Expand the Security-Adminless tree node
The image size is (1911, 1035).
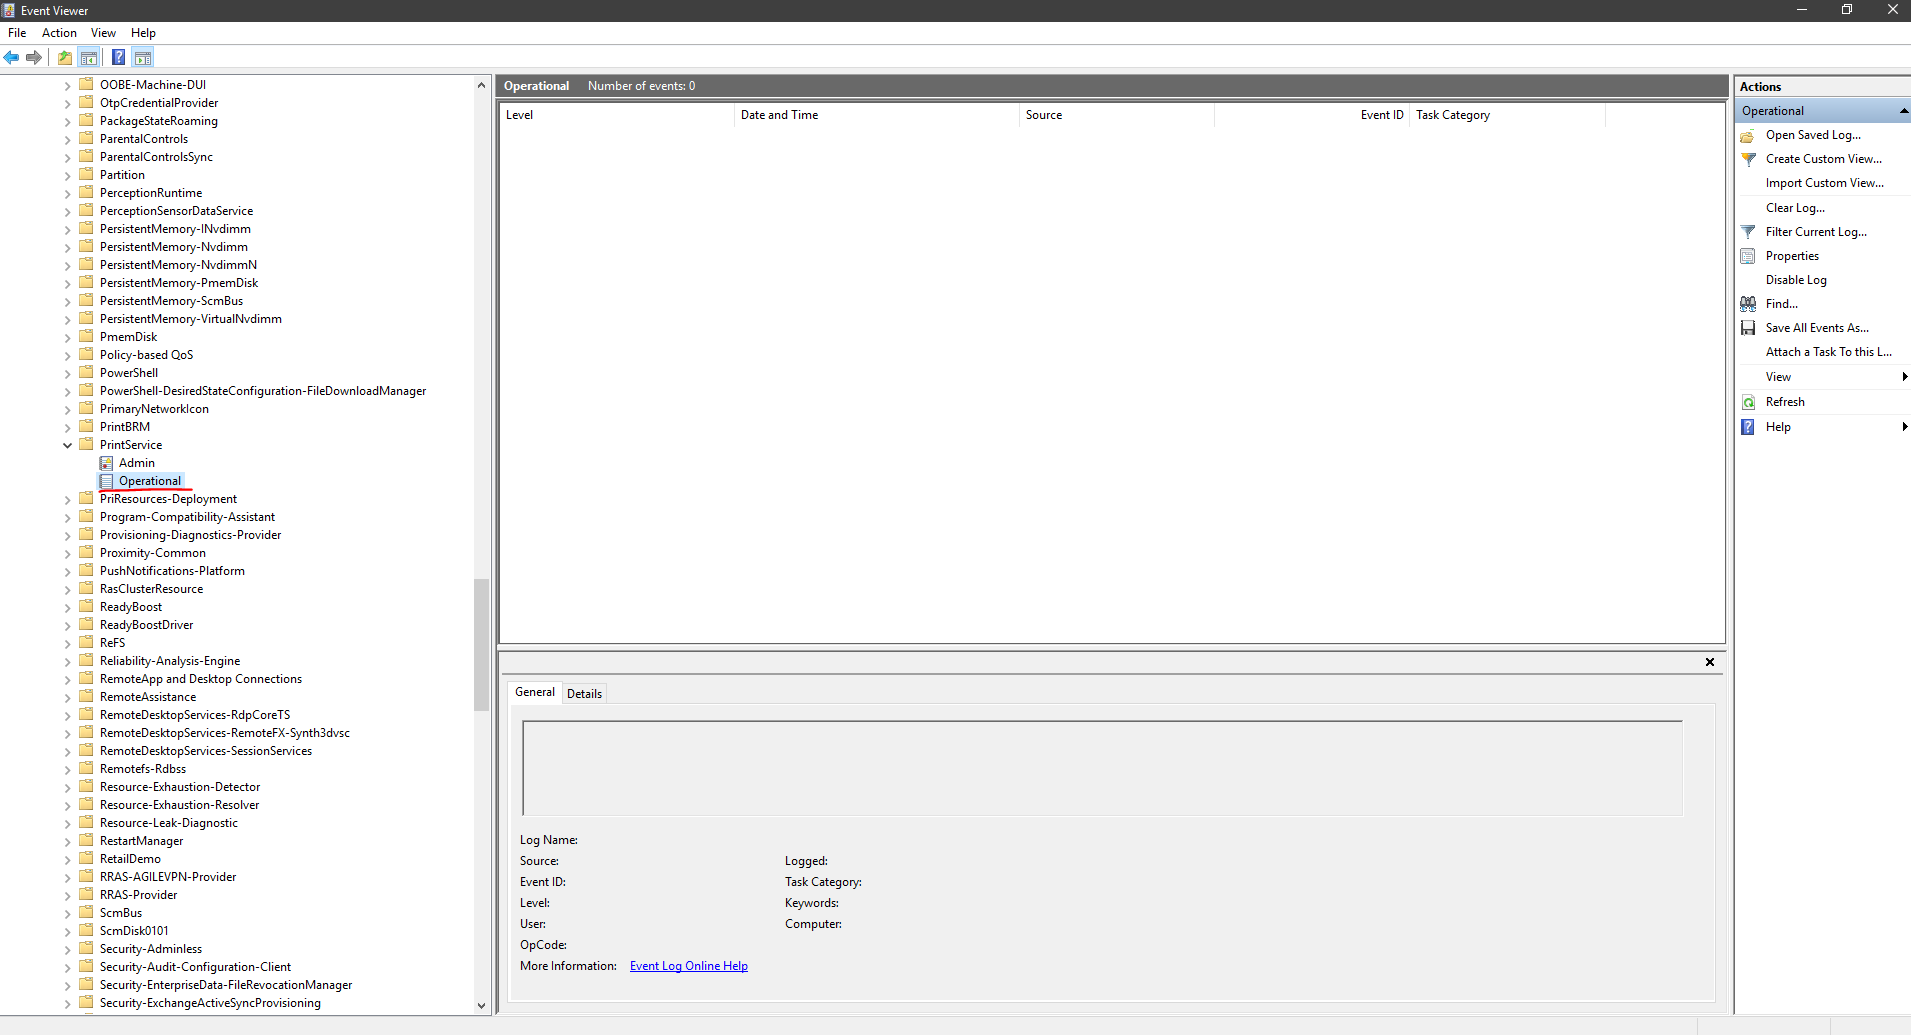tap(68, 949)
